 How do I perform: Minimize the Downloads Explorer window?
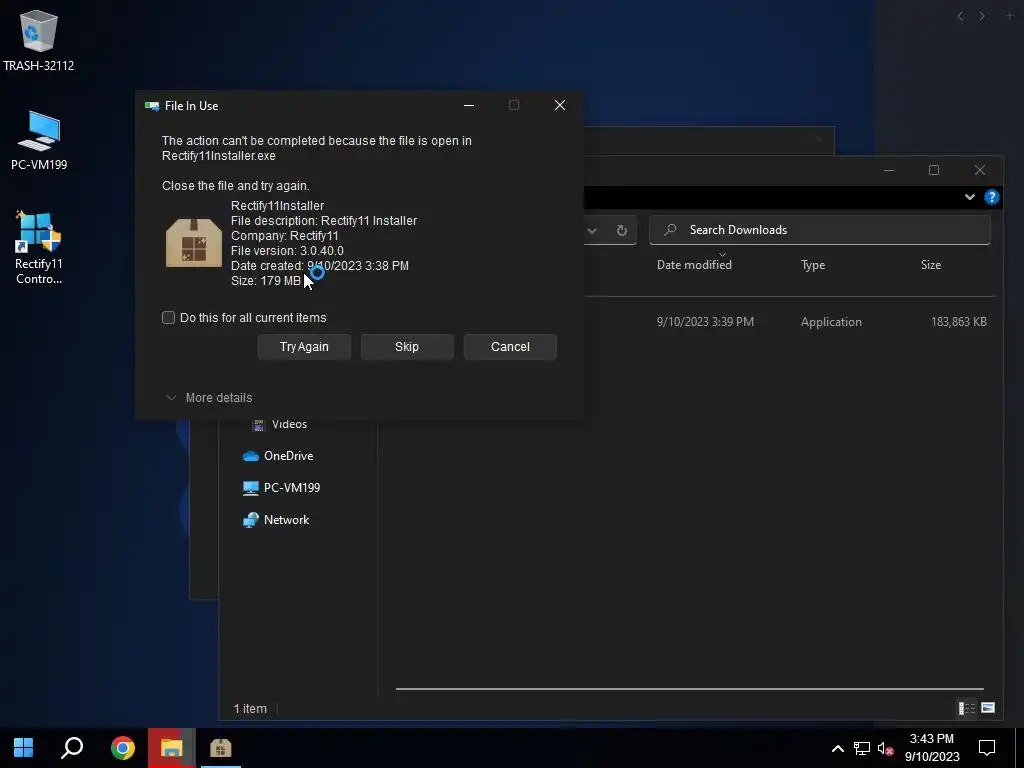tap(889, 170)
